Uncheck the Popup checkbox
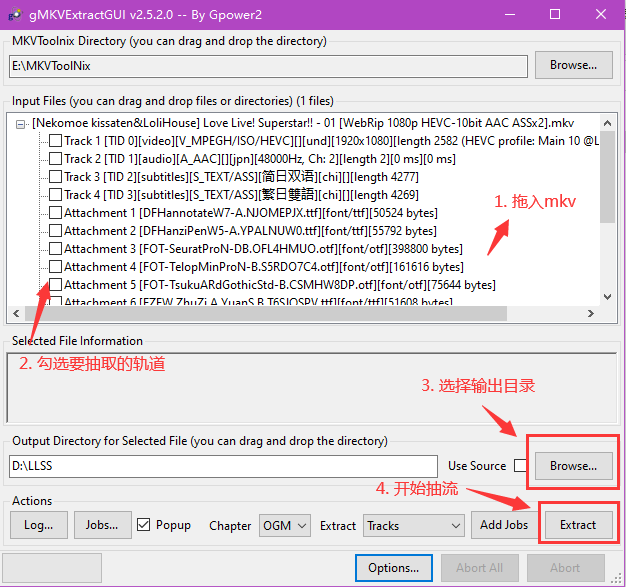The image size is (626, 587). pos(144,525)
